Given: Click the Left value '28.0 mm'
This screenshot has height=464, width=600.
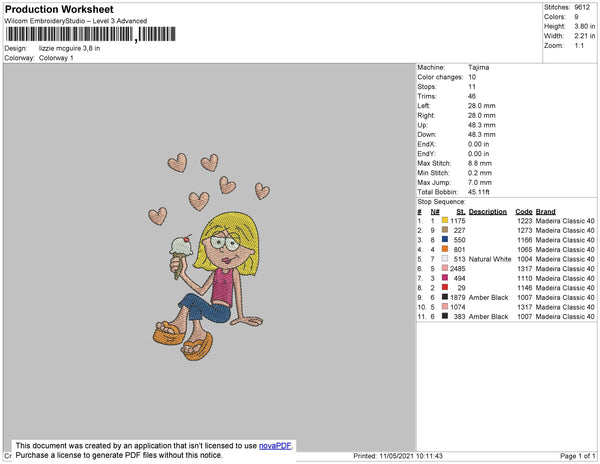Looking at the screenshot, I should (481, 106).
